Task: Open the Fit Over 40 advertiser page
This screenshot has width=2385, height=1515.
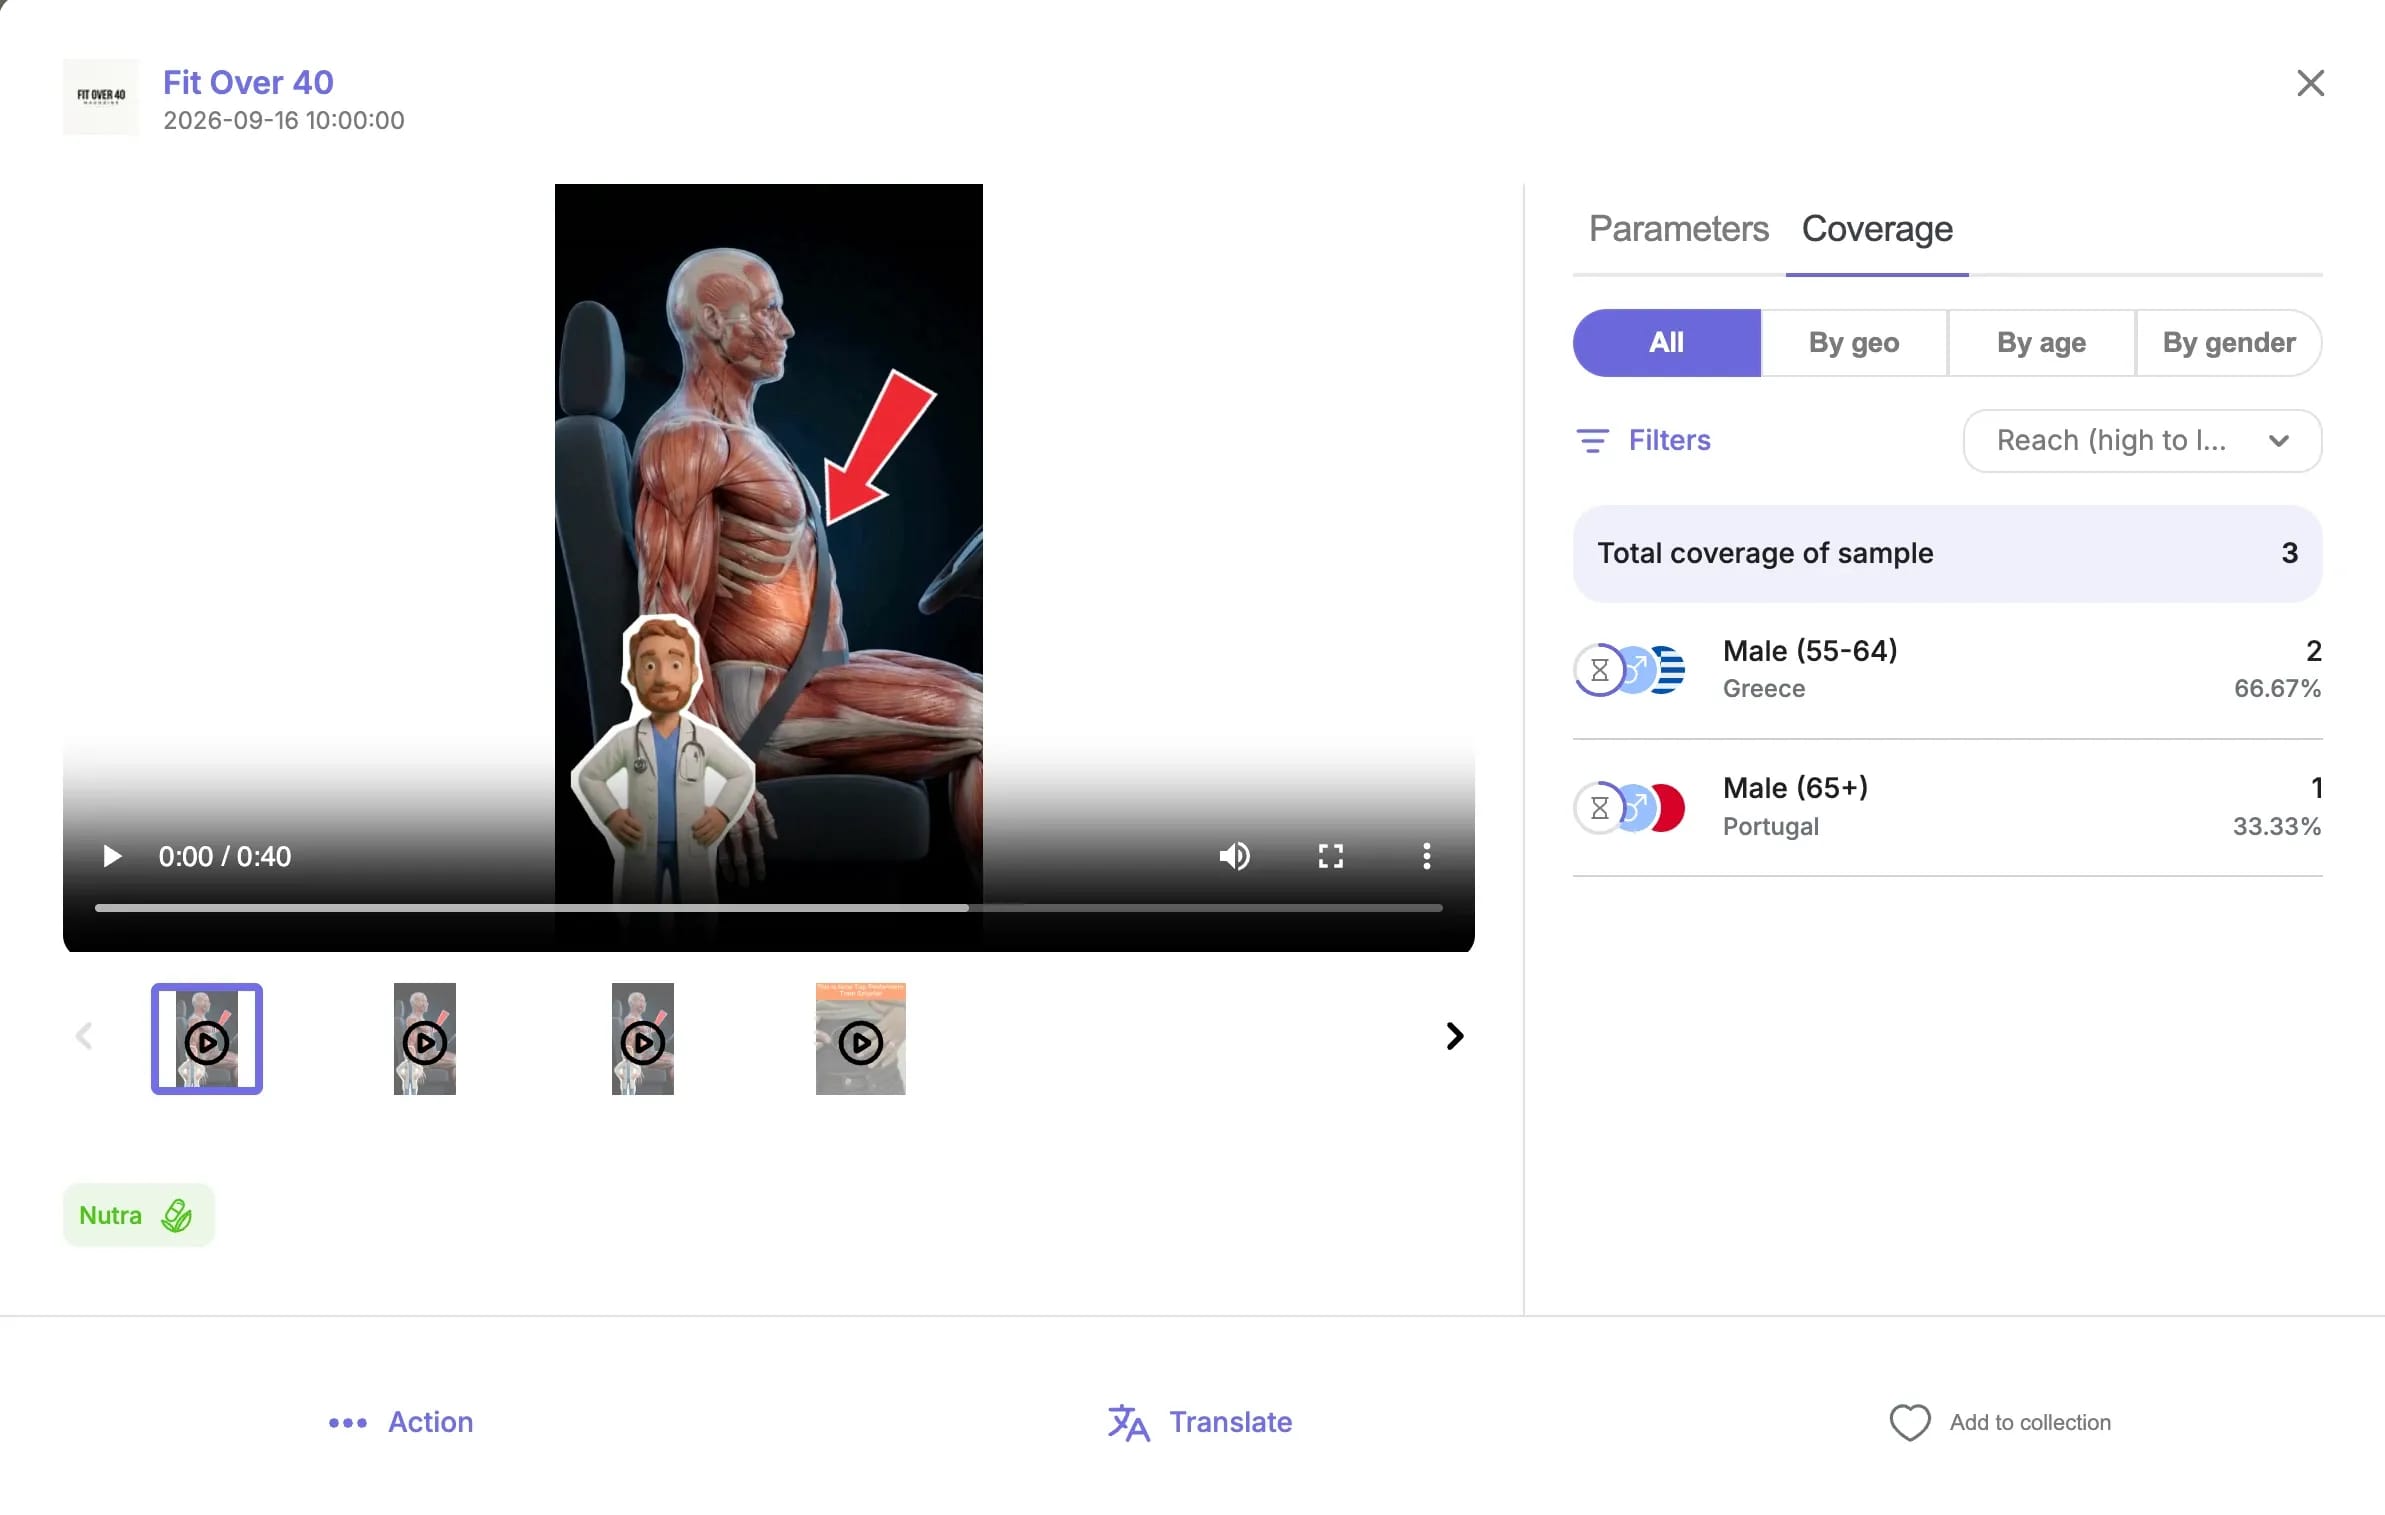Action: coord(248,82)
